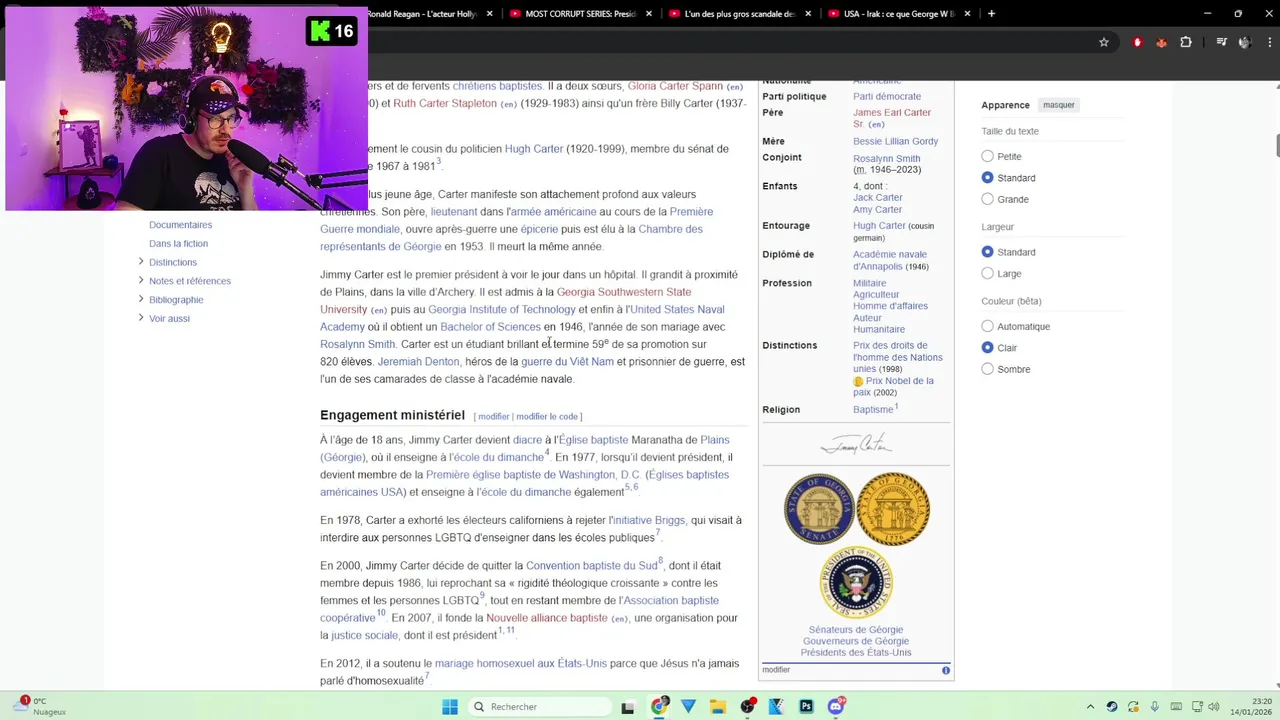This screenshot has height=720, width=1280.
Task: Open a new browser tab with plus
Action: click(x=991, y=14)
